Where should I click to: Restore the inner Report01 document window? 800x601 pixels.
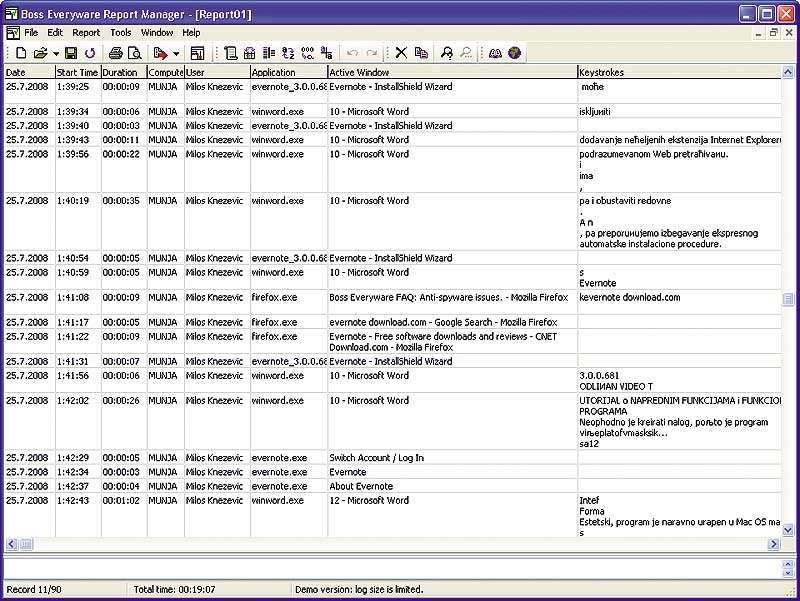click(x=773, y=33)
